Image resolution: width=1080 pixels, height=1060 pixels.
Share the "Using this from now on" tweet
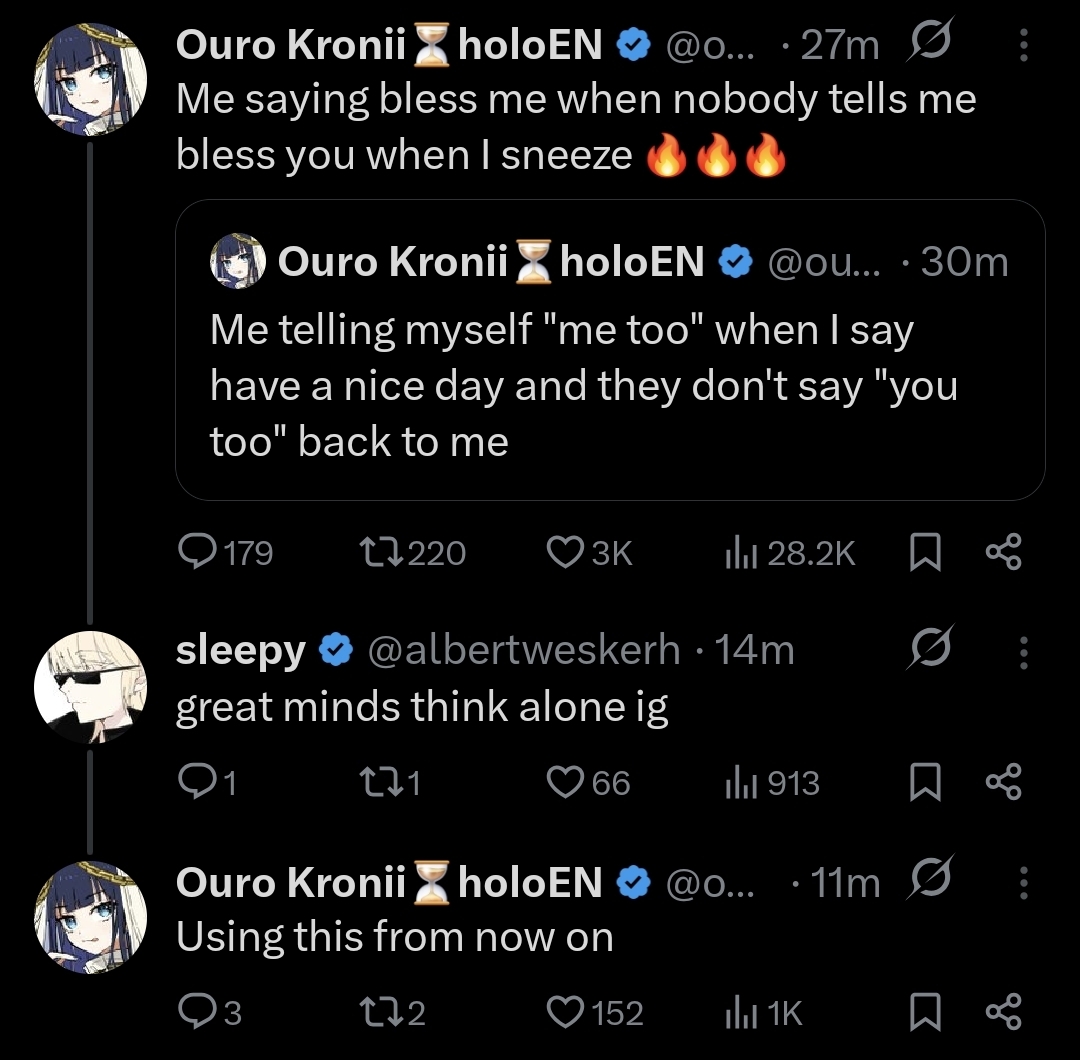(1004, 1012)
